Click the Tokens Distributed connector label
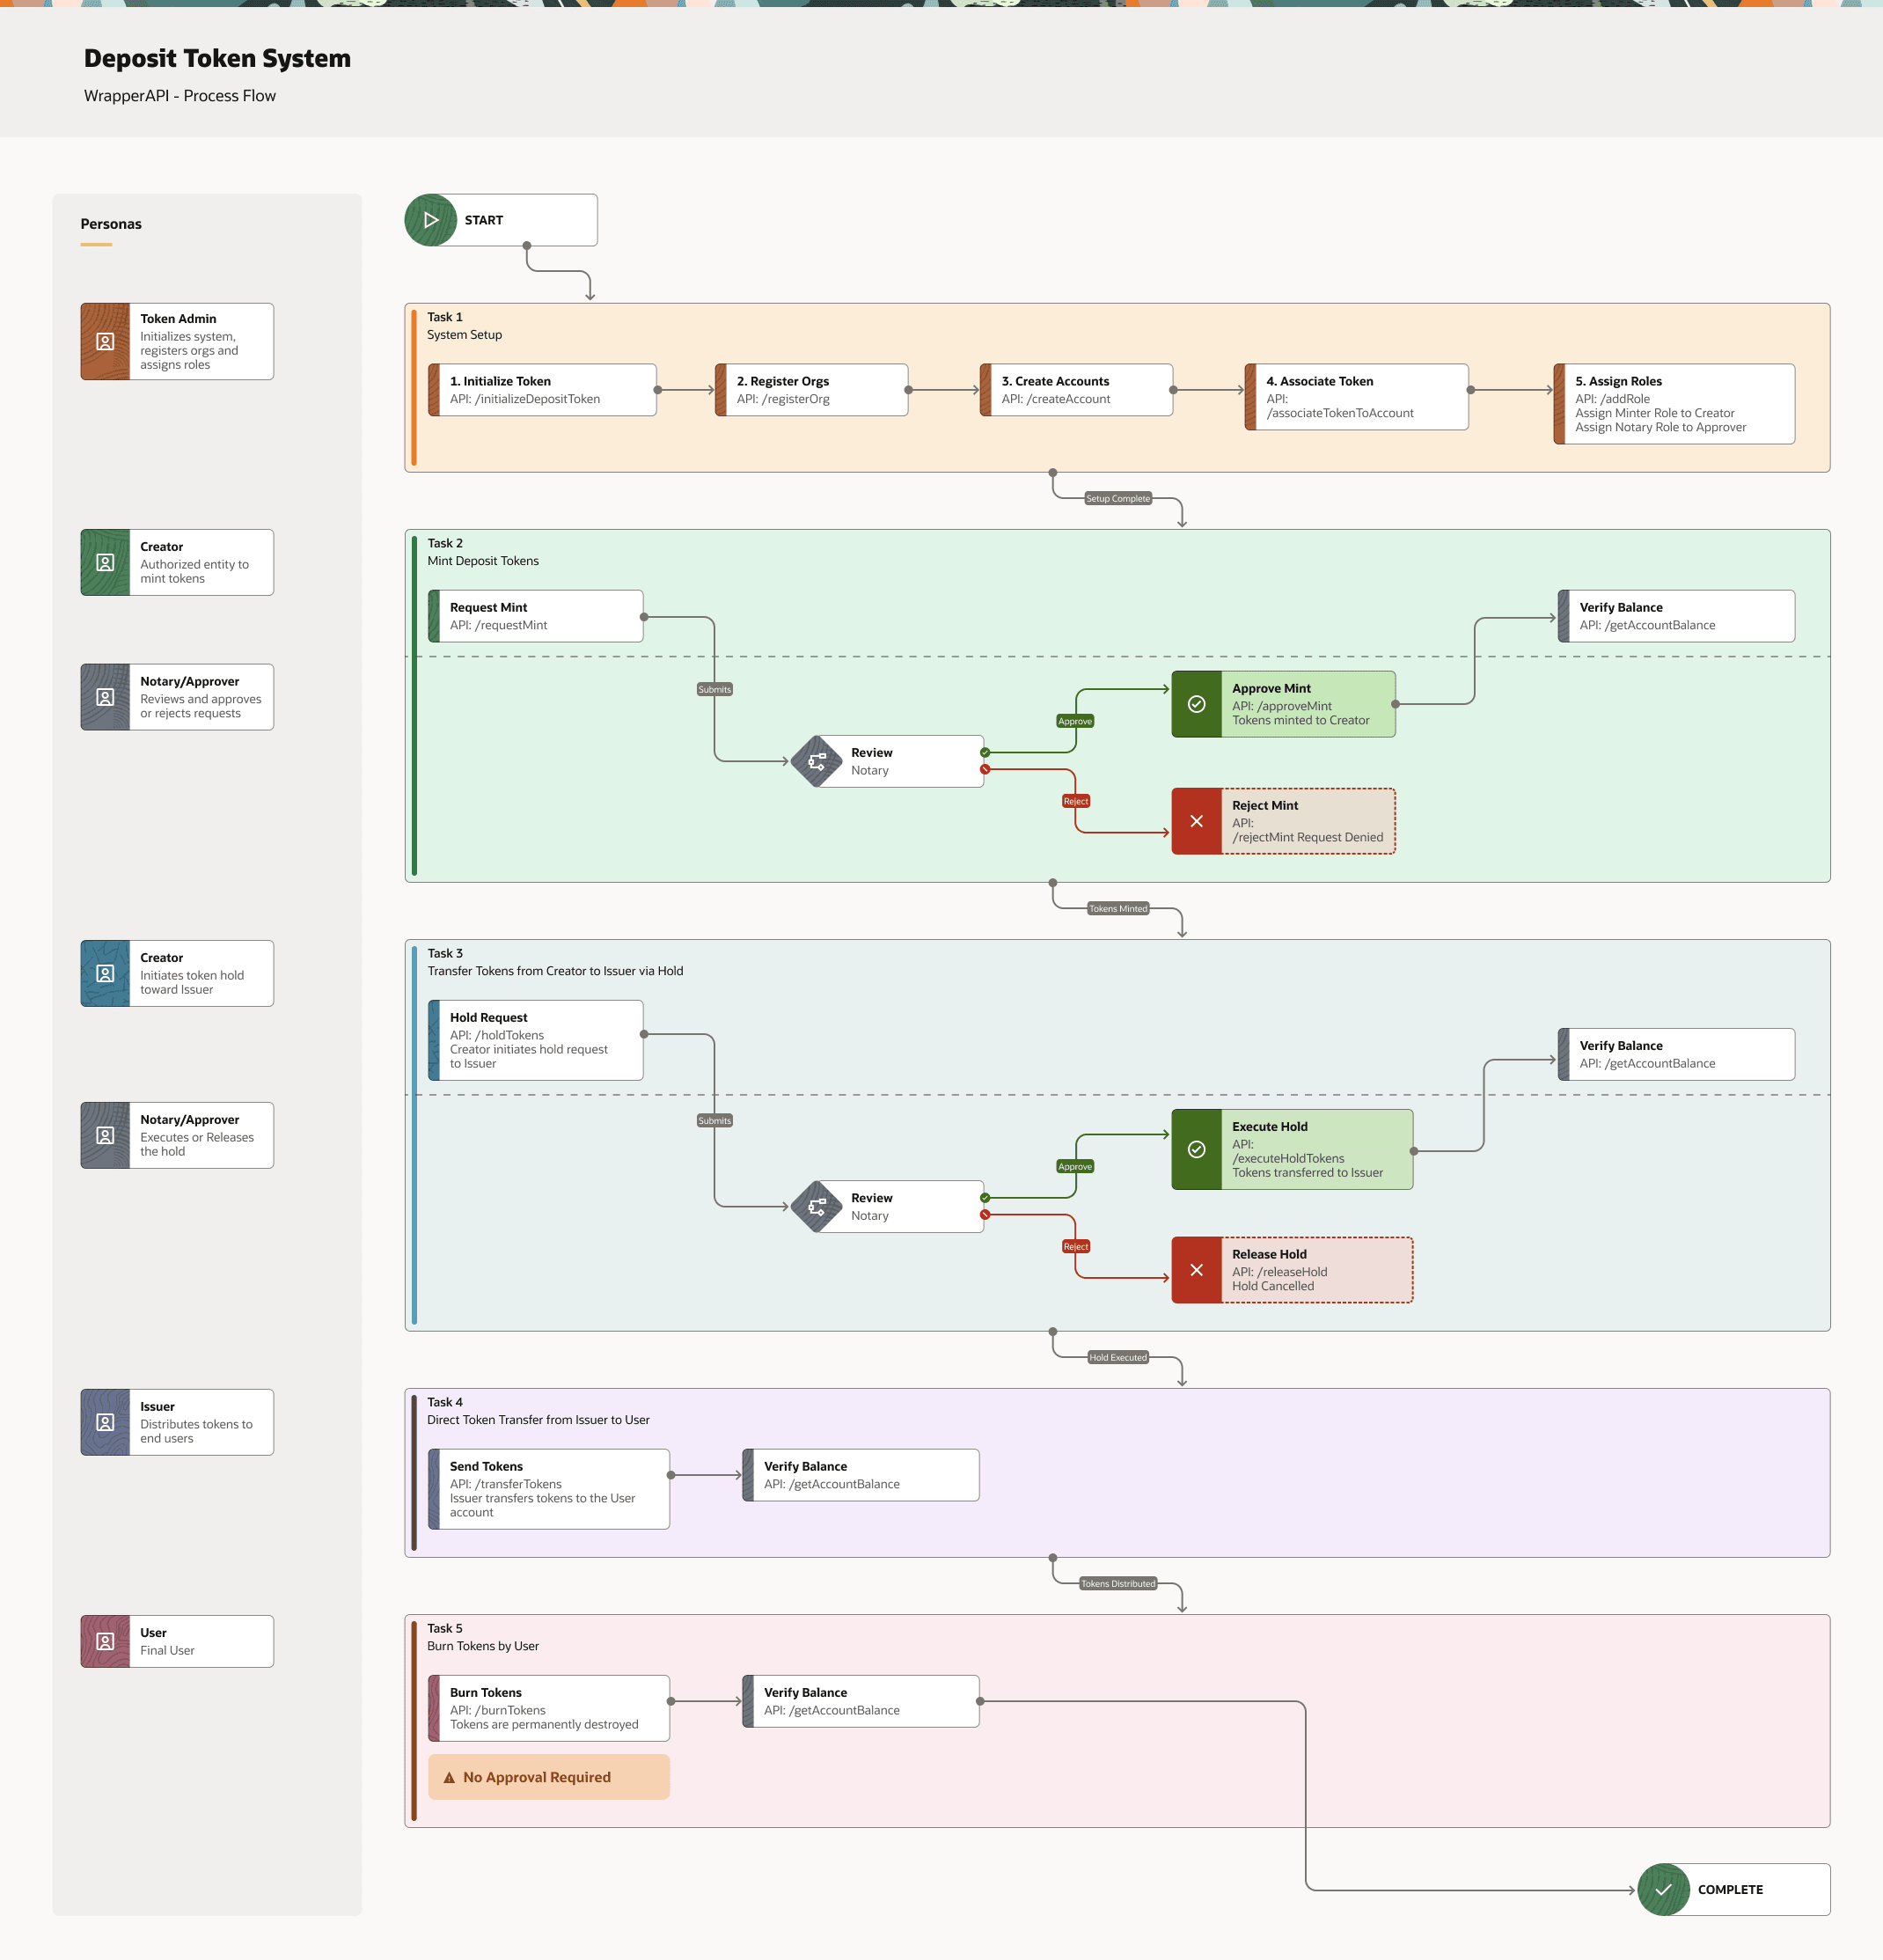This screenshot has width=1883, height=1960. pos(1118,1583)
